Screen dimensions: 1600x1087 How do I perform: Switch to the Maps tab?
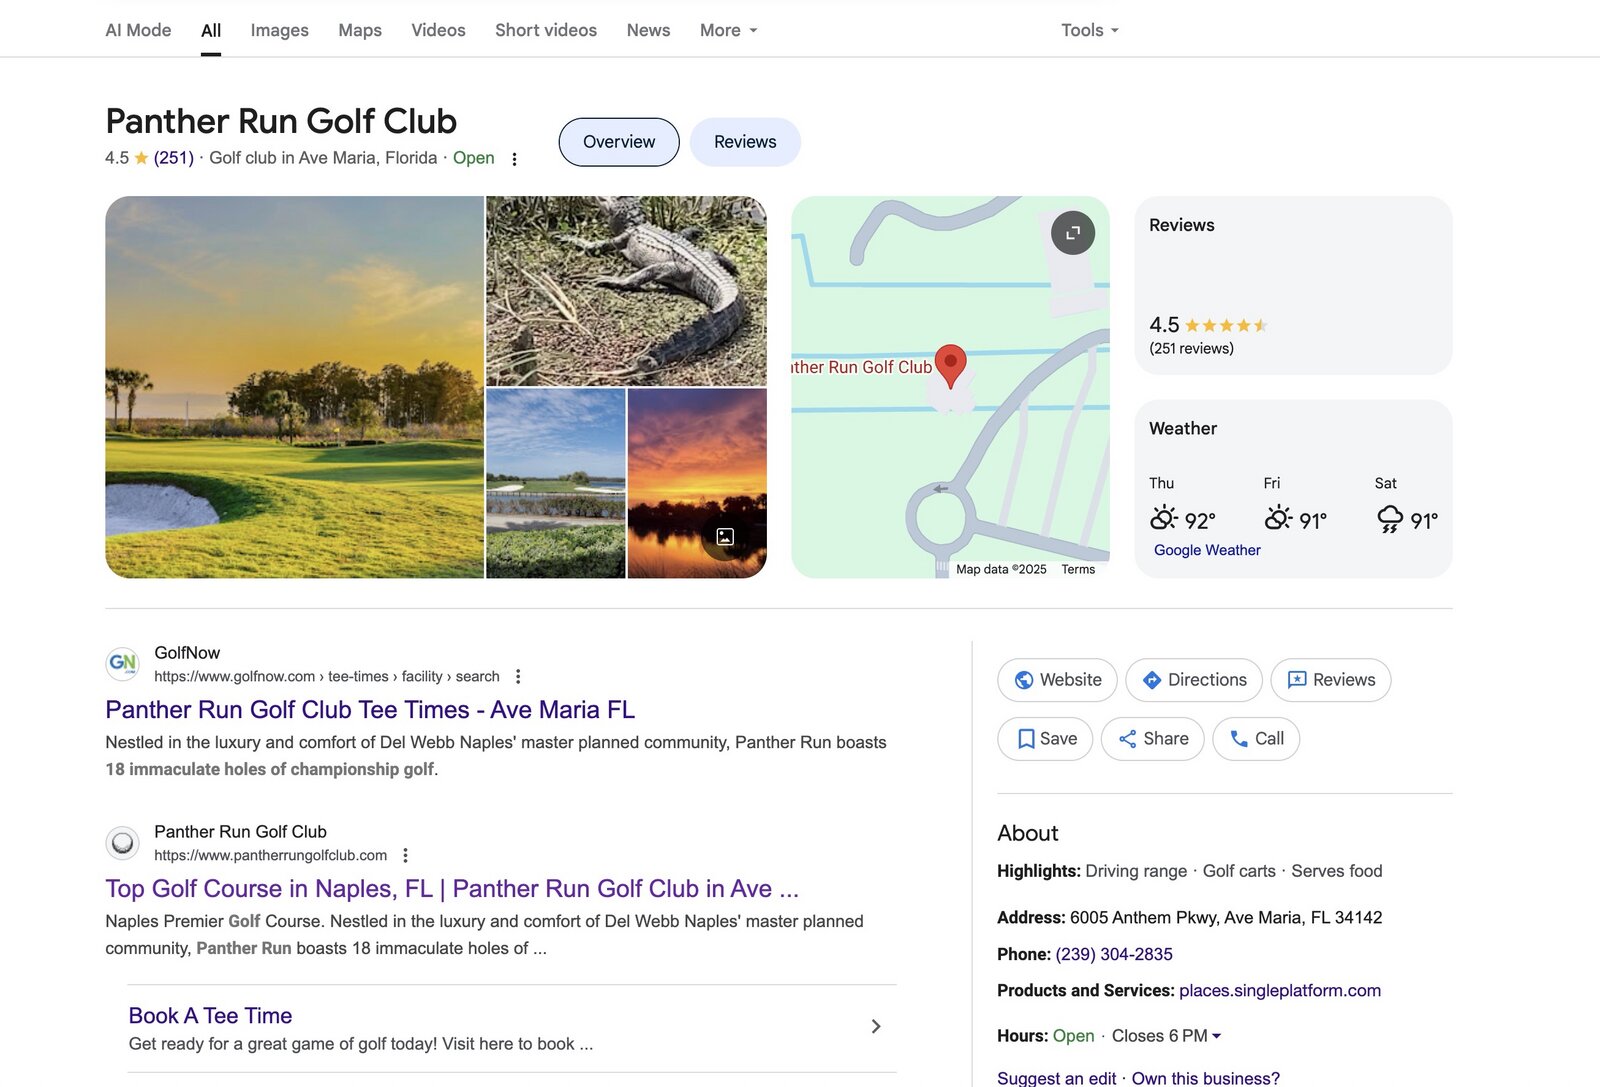[360, 30]
